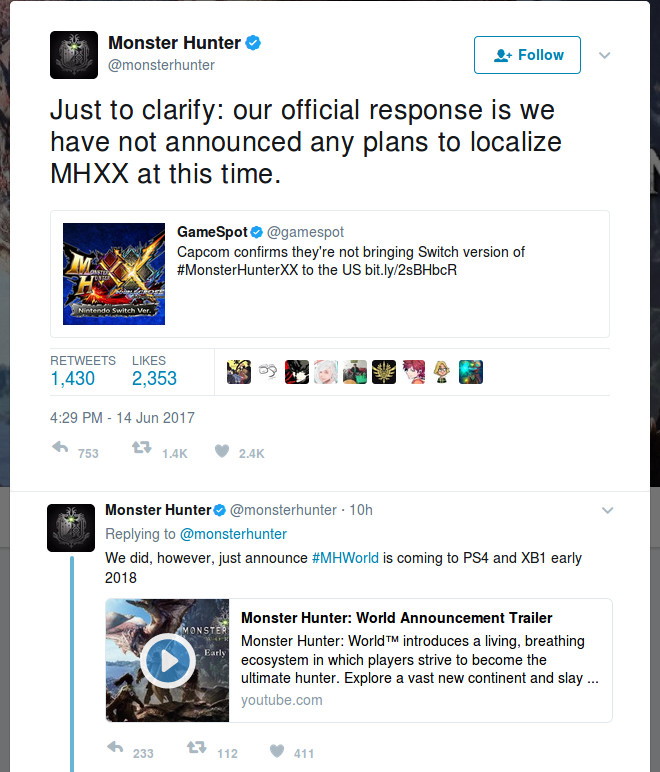Click the Follow button for Monster Hunter
660x772 pixels.
pyautogui.click(x=527, y=55)
